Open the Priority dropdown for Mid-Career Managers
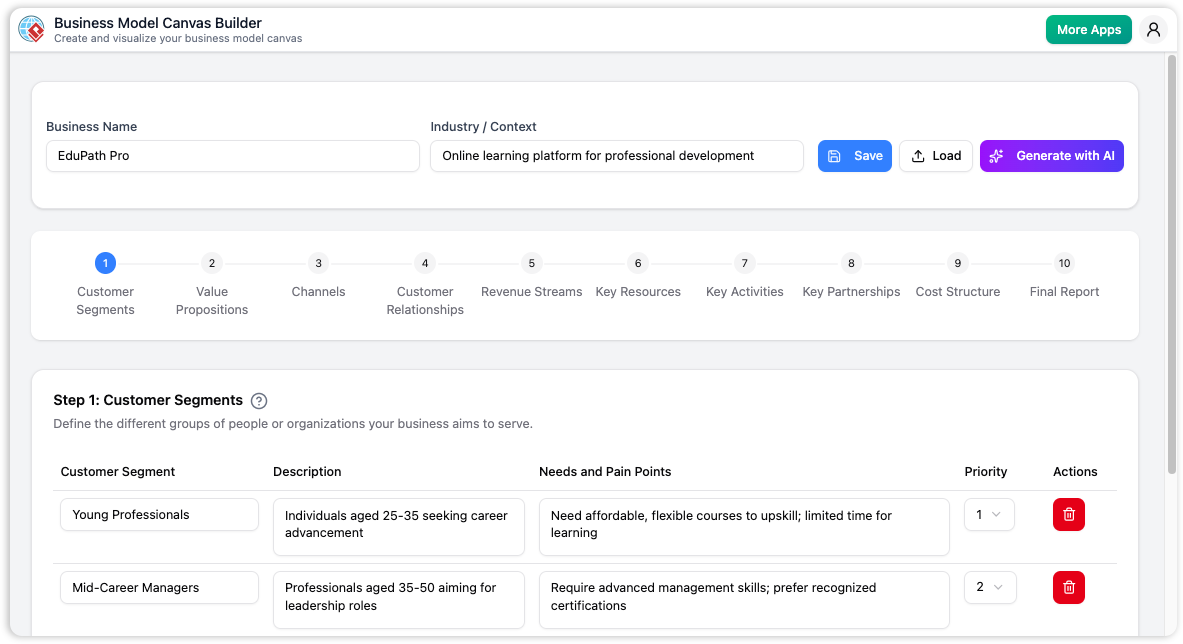This screenshot has width=1183, height=644. click(990, 587)
